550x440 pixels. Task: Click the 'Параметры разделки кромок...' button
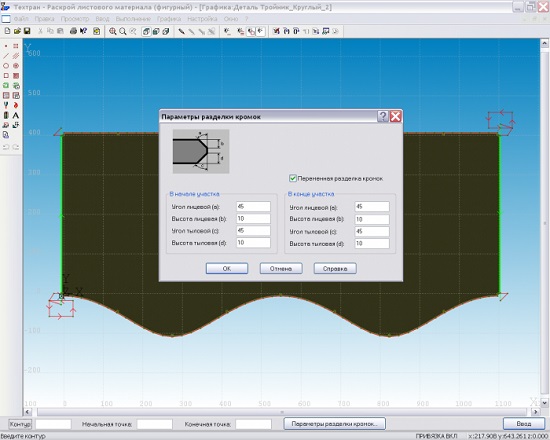point(335,424)
